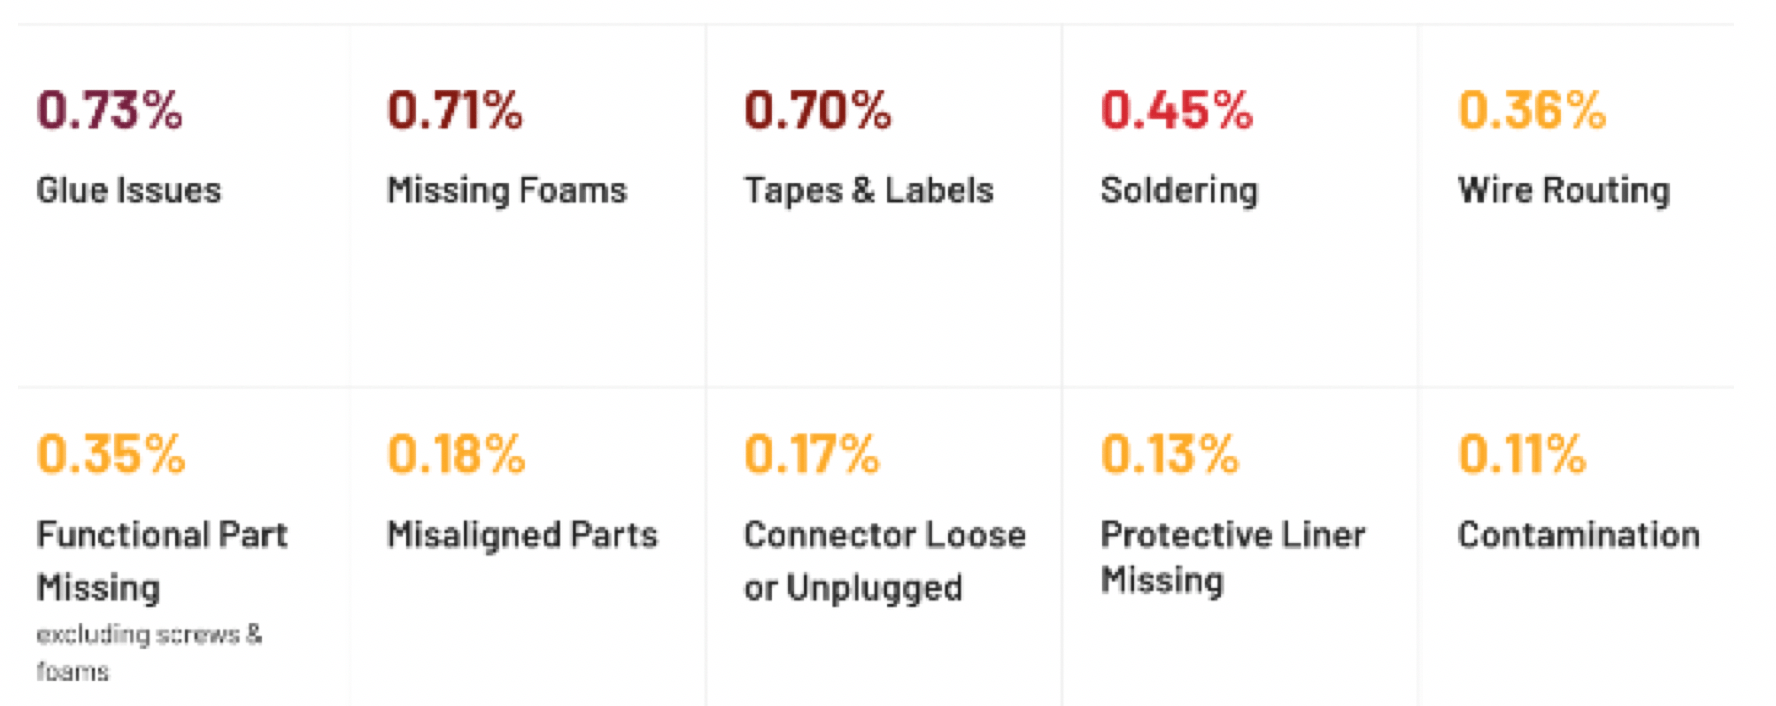1776x706 pixels.
Task: Click the 0.18% Misaligned Parts value
Action: tap(456, 454)
